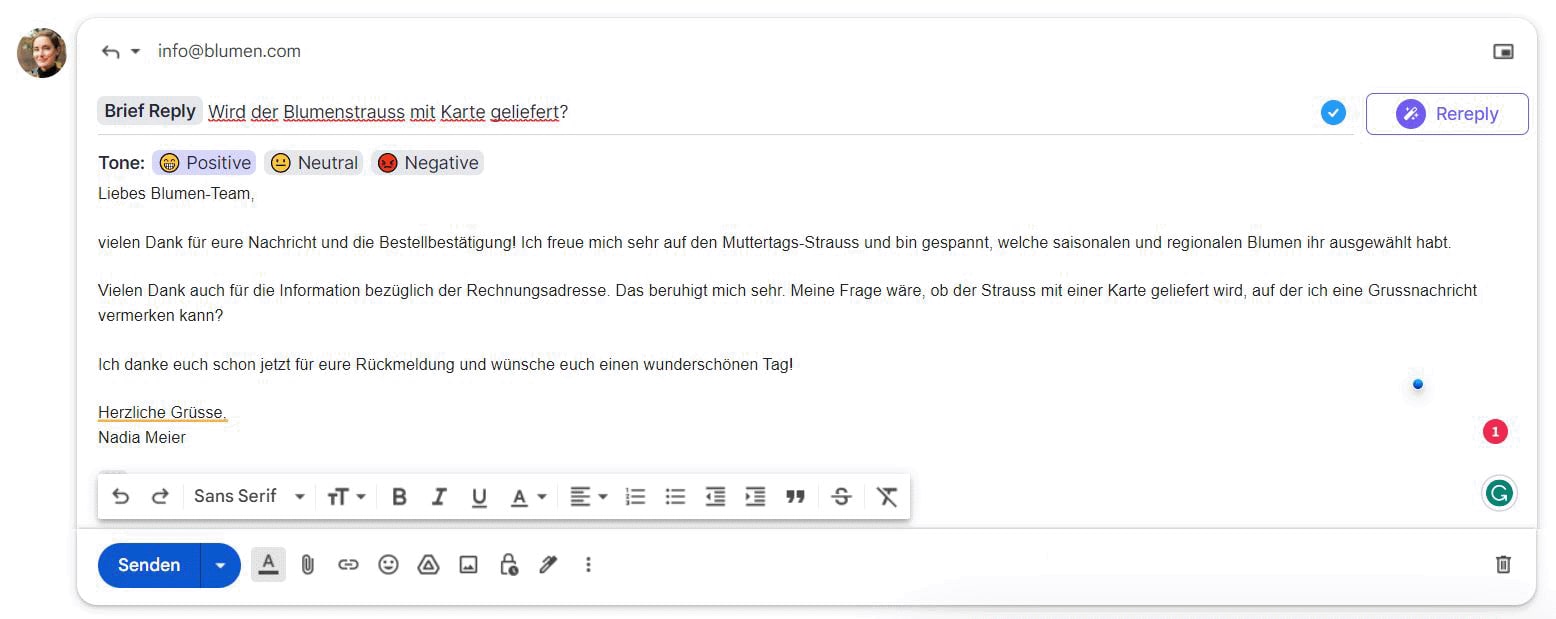Insert your signature with the pen icon
The height and width of the screenshot is (619, 1556).
(x=548, y=564)
